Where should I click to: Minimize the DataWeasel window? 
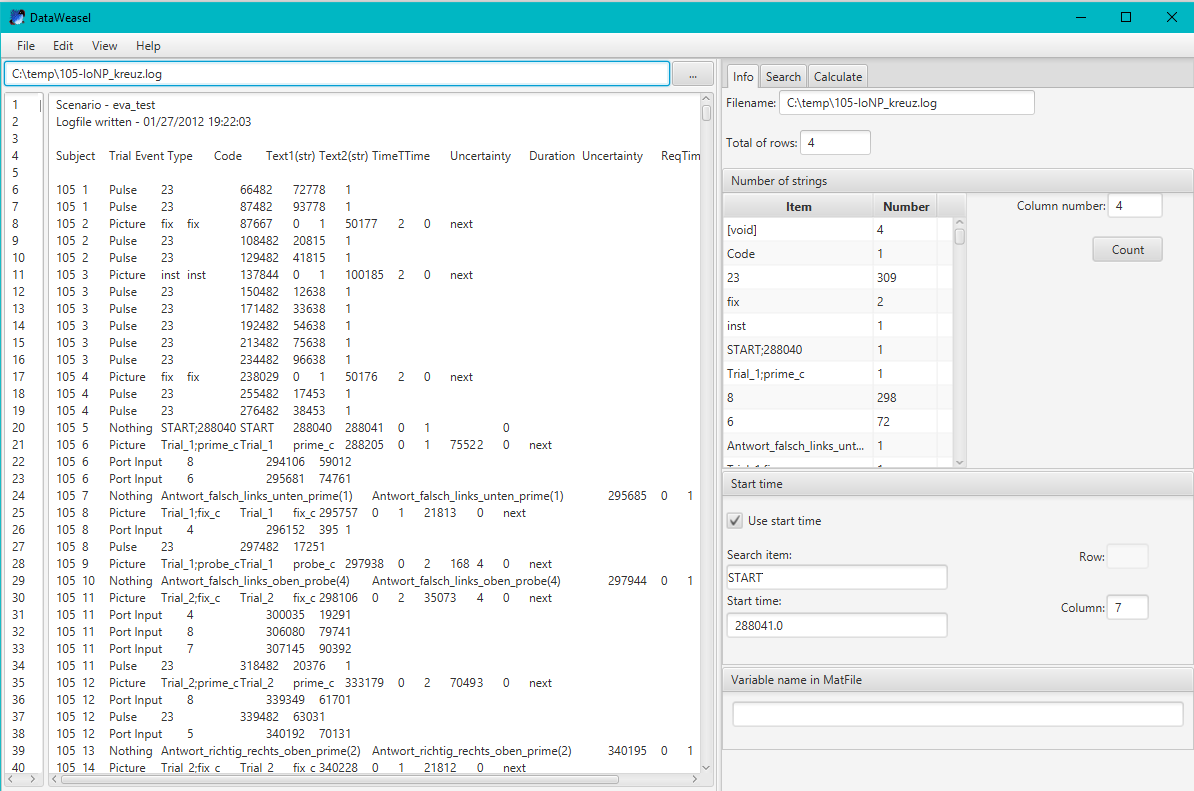coord(1081,17)
